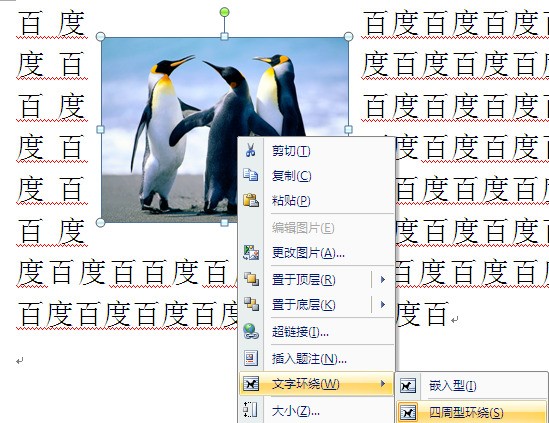Image resolution: width=549 pixels, height=423 pixels.
Task: Select 嵌入型(I) wrapping option
Action: [x=473, y=386]
